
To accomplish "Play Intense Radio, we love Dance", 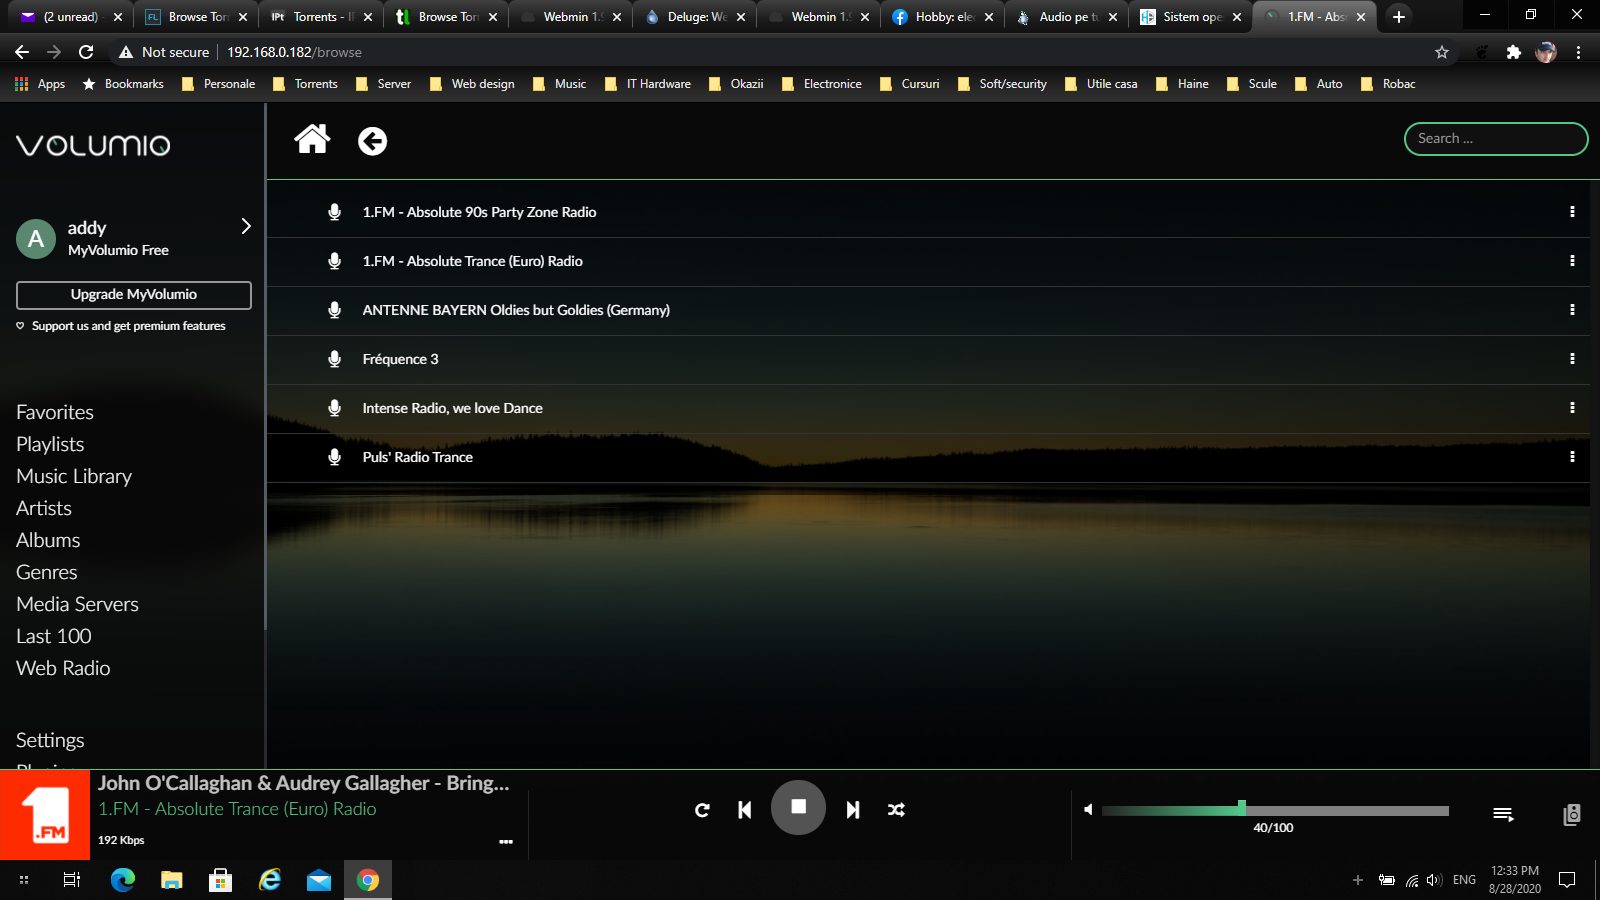I will point(452,408).
